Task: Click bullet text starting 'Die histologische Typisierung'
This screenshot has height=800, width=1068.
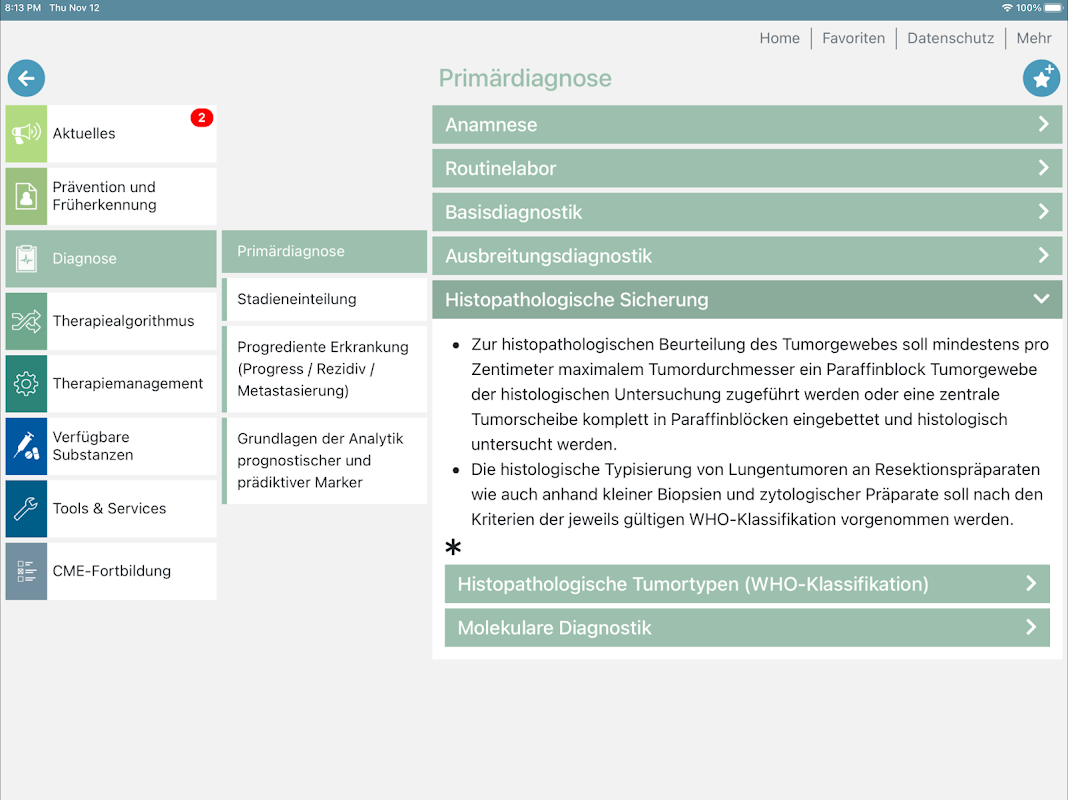Action: tap(757, 494)
